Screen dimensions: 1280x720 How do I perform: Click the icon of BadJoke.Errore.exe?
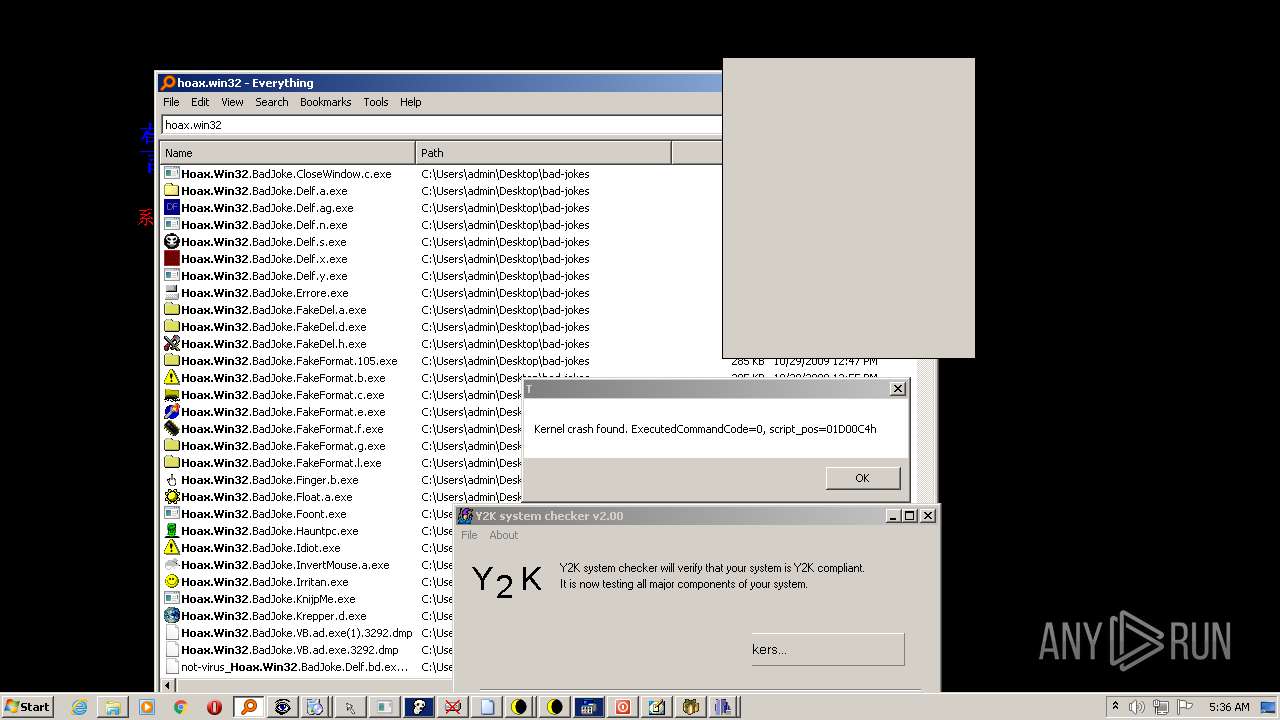click(x=171, y=293)
